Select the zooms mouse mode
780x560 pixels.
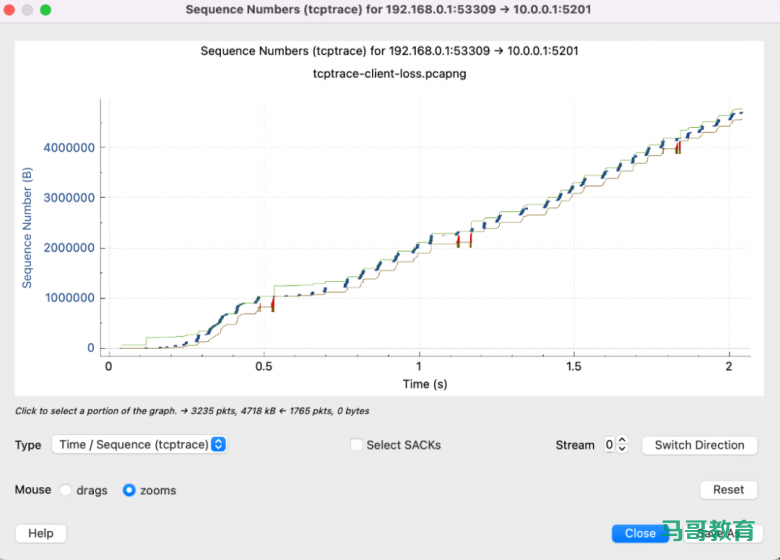pyautogui.click(x=129, y=490)
